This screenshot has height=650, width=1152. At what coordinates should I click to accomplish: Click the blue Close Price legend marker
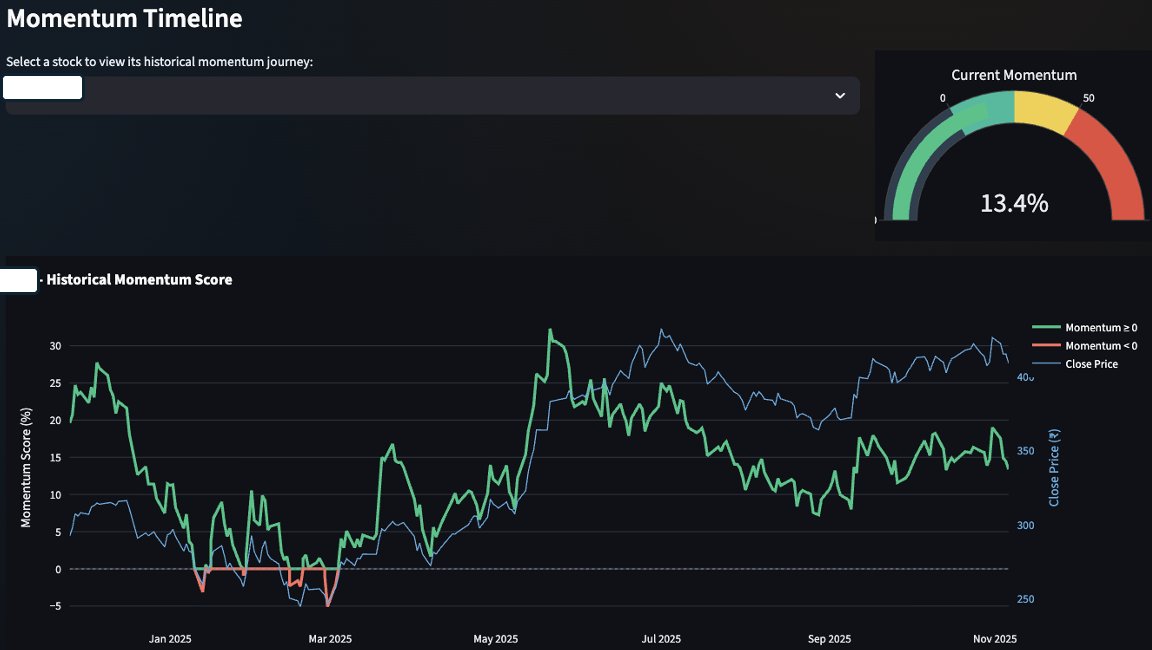[1048, 363]
